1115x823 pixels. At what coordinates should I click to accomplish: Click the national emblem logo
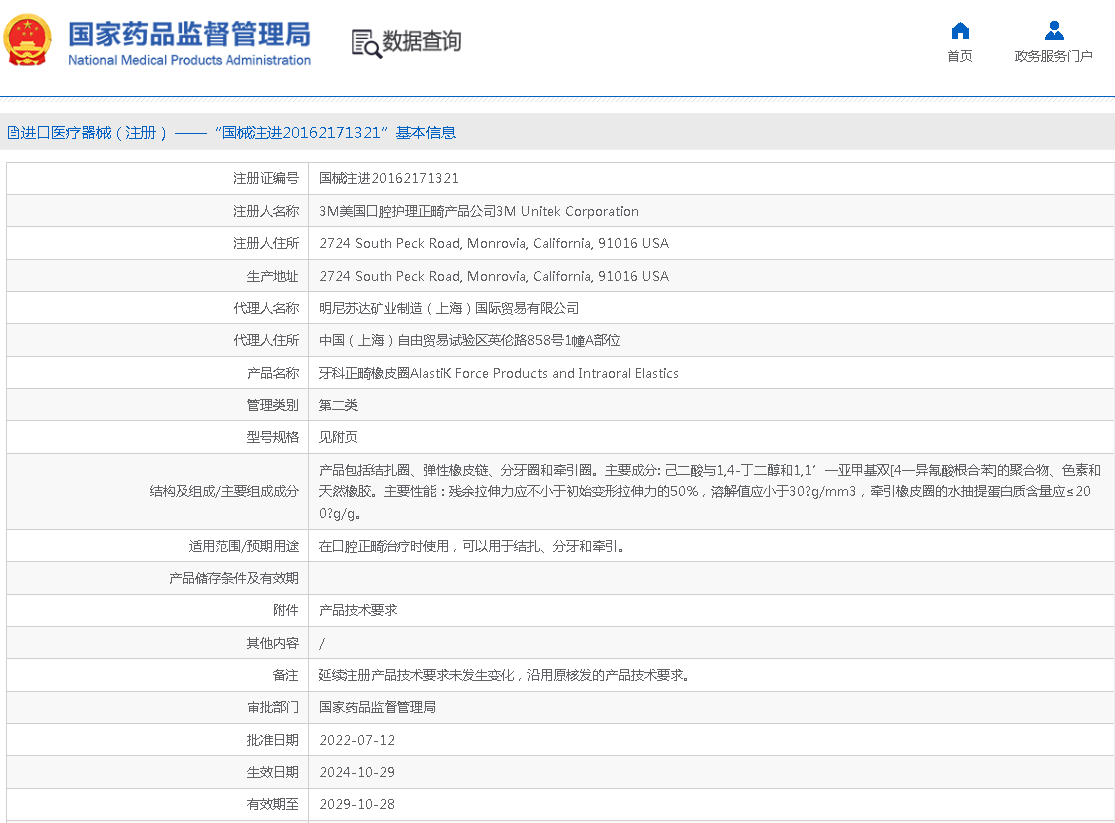[28, 40]
